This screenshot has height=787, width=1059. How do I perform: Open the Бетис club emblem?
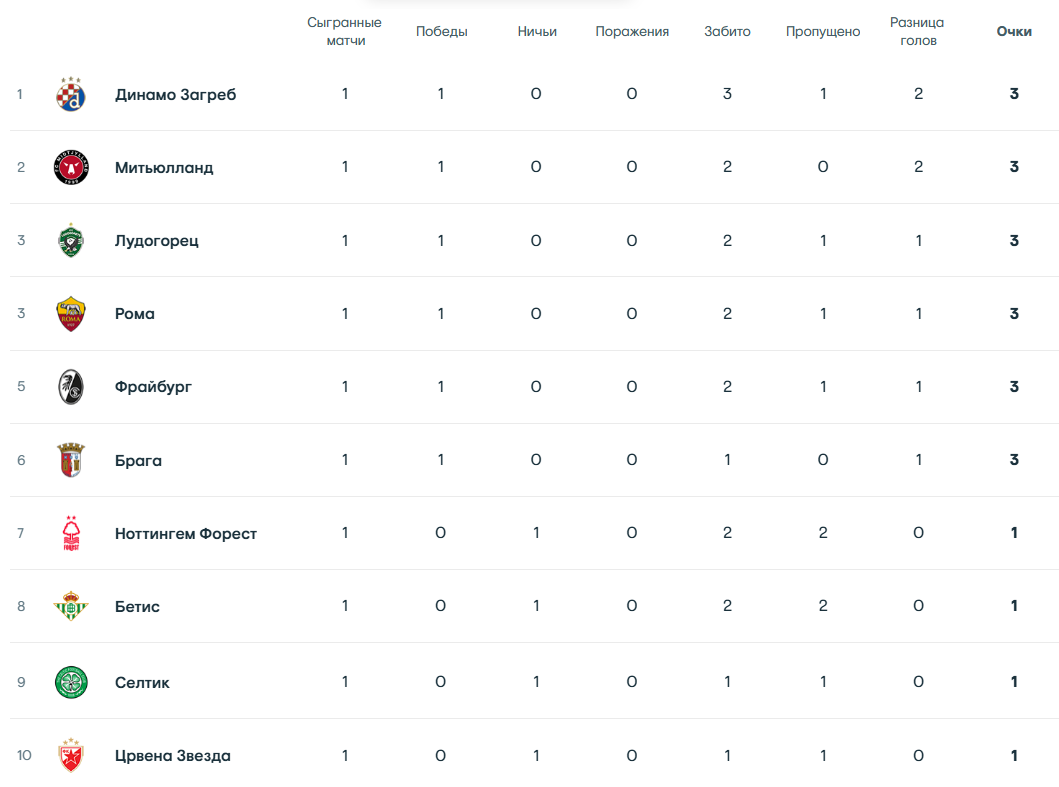[x=71, y=606]
